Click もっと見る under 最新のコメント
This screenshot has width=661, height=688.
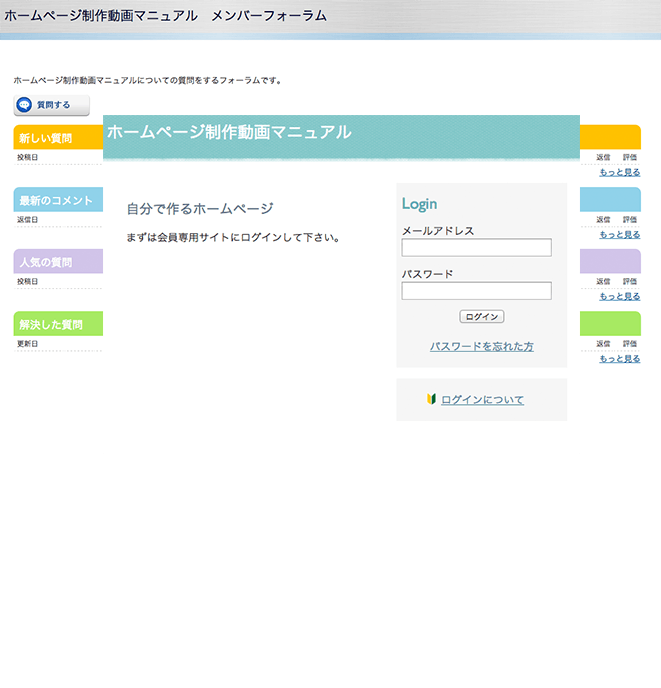tap(620, 235)
